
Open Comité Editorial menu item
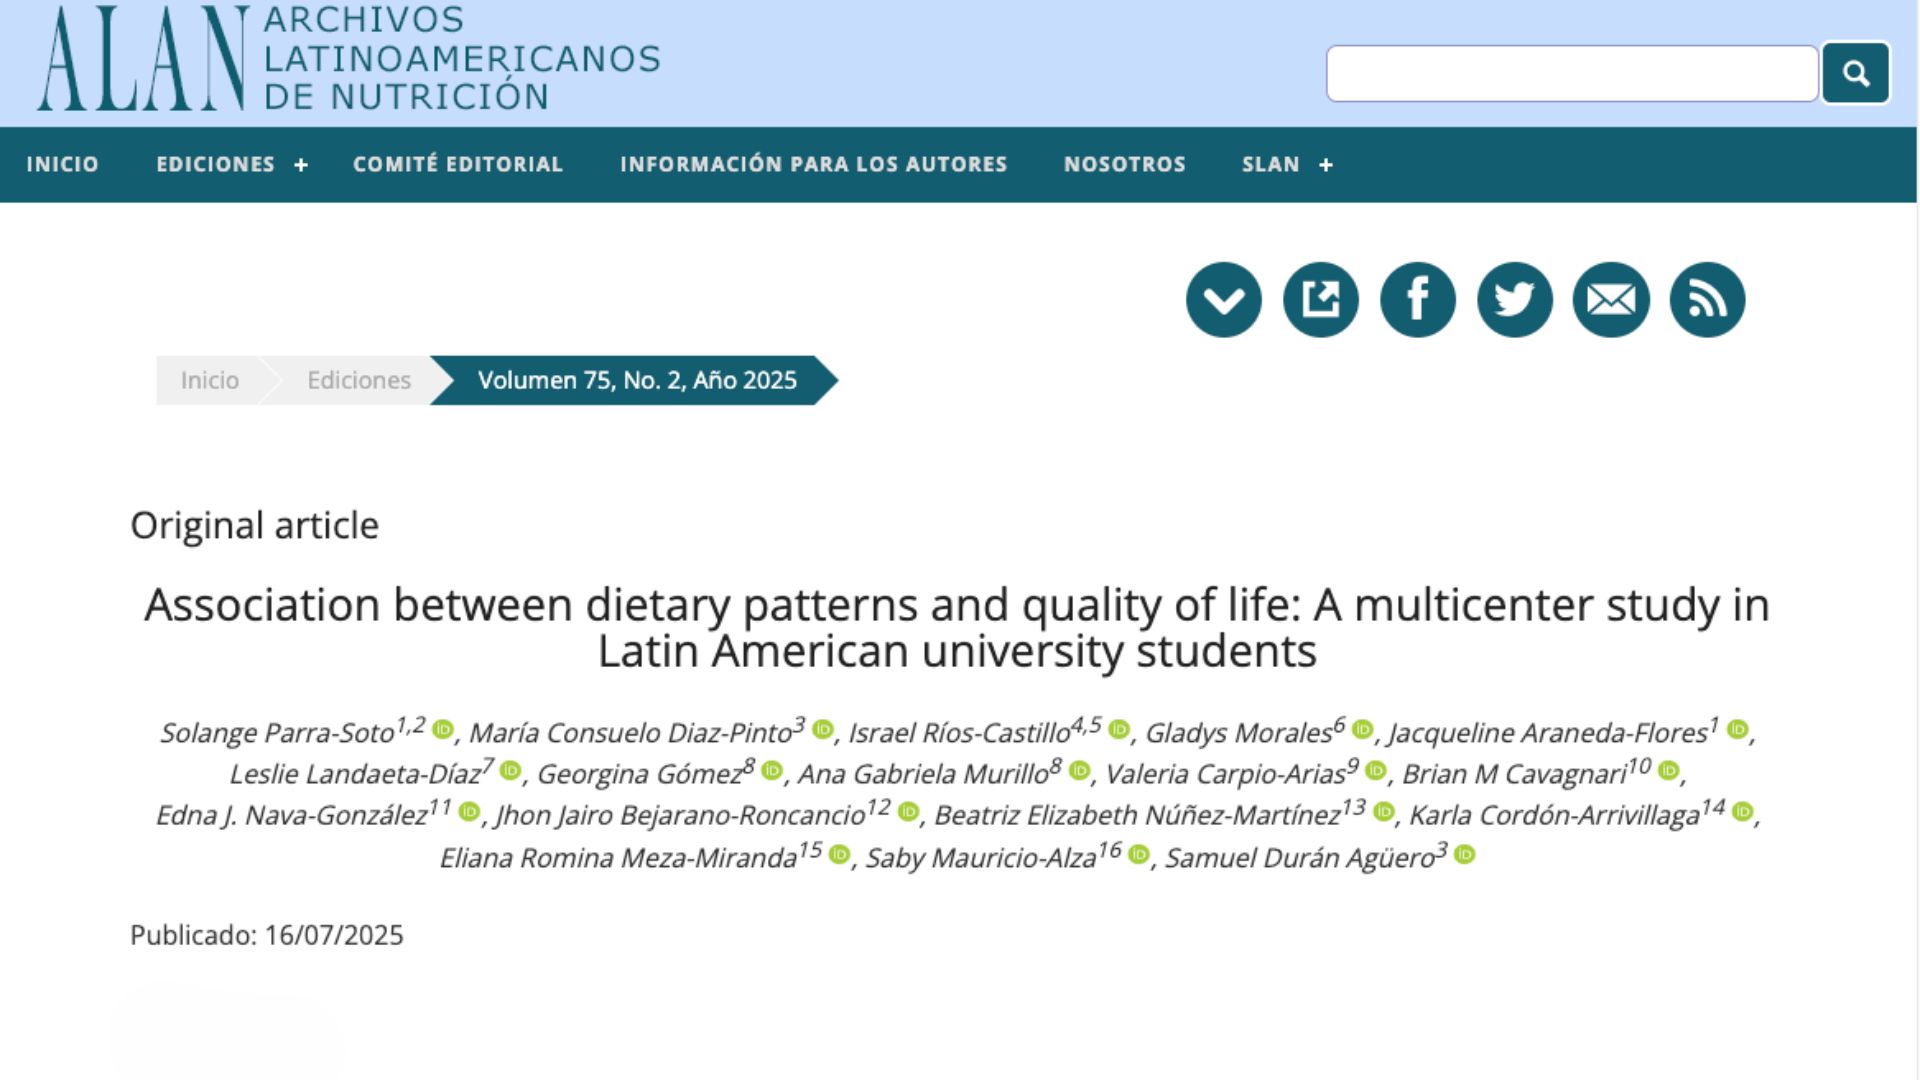pos(458,164)
